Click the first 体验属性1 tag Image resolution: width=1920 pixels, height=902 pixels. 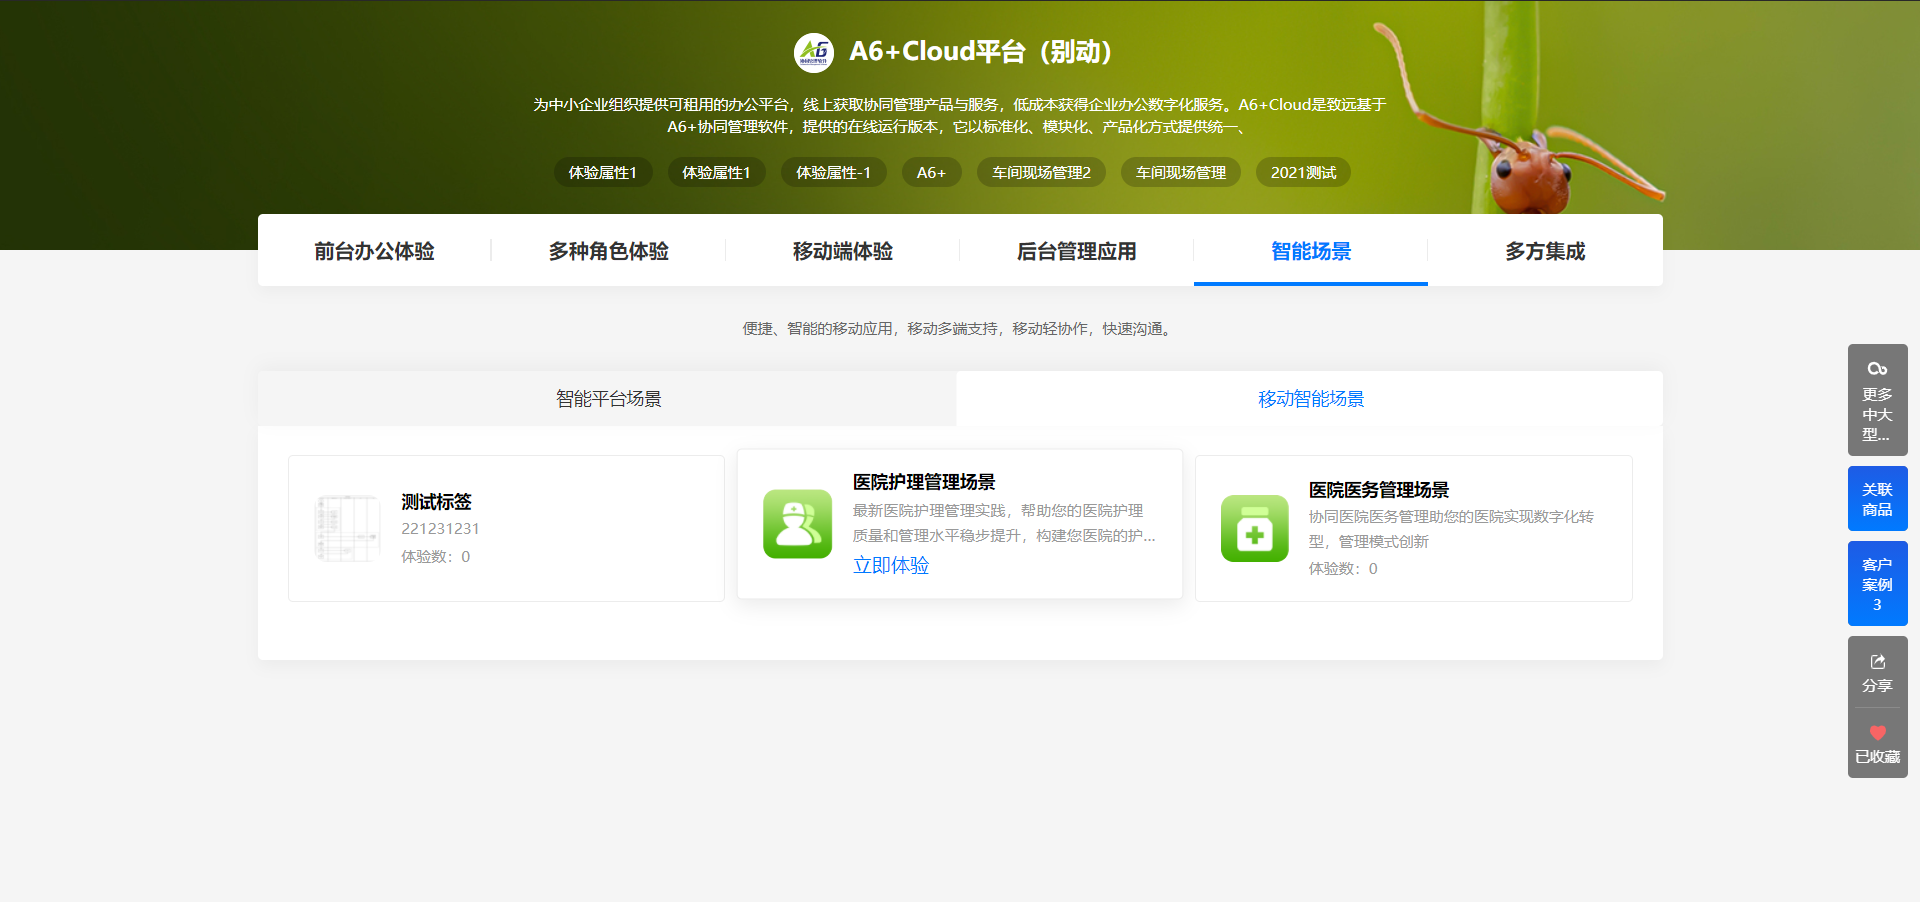point(603,172)
